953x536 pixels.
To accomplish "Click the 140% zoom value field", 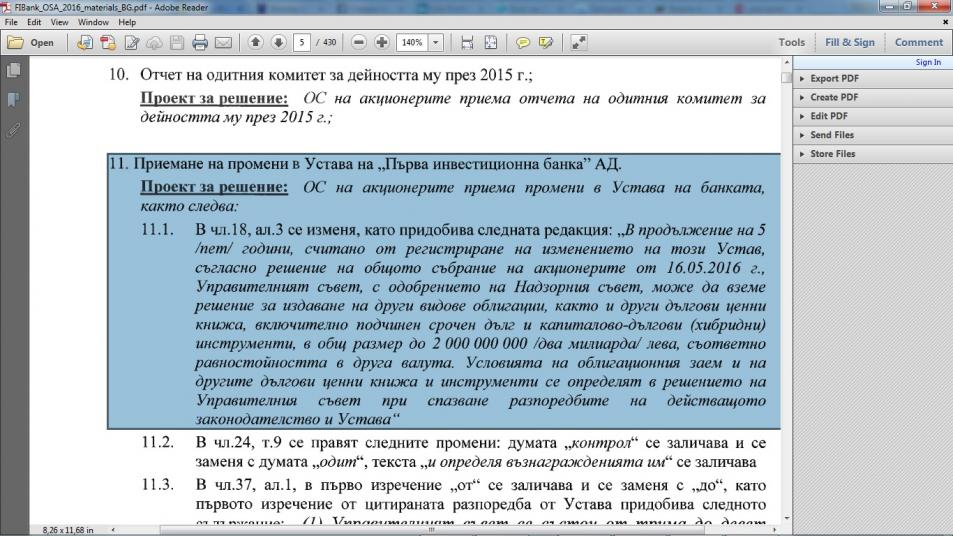I will point(412,43).
